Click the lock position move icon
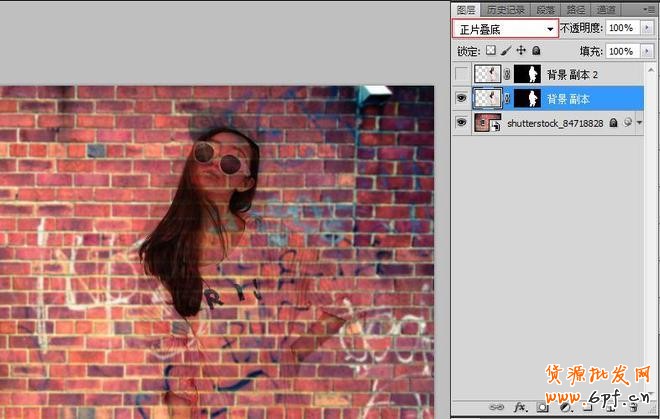This screenshot has width=660, height=419. (520, 50)
